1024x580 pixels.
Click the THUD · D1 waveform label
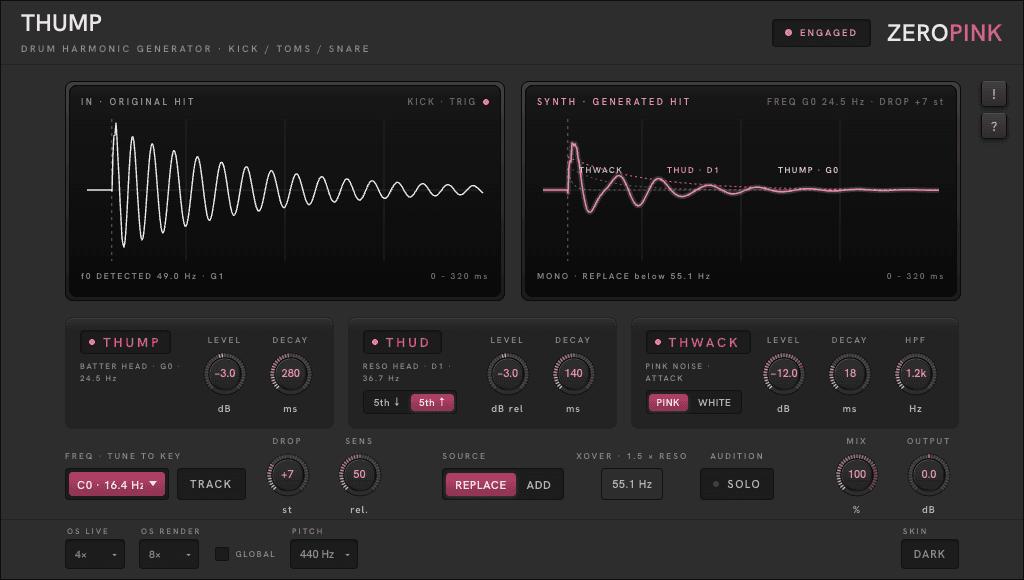click(693, 170)
